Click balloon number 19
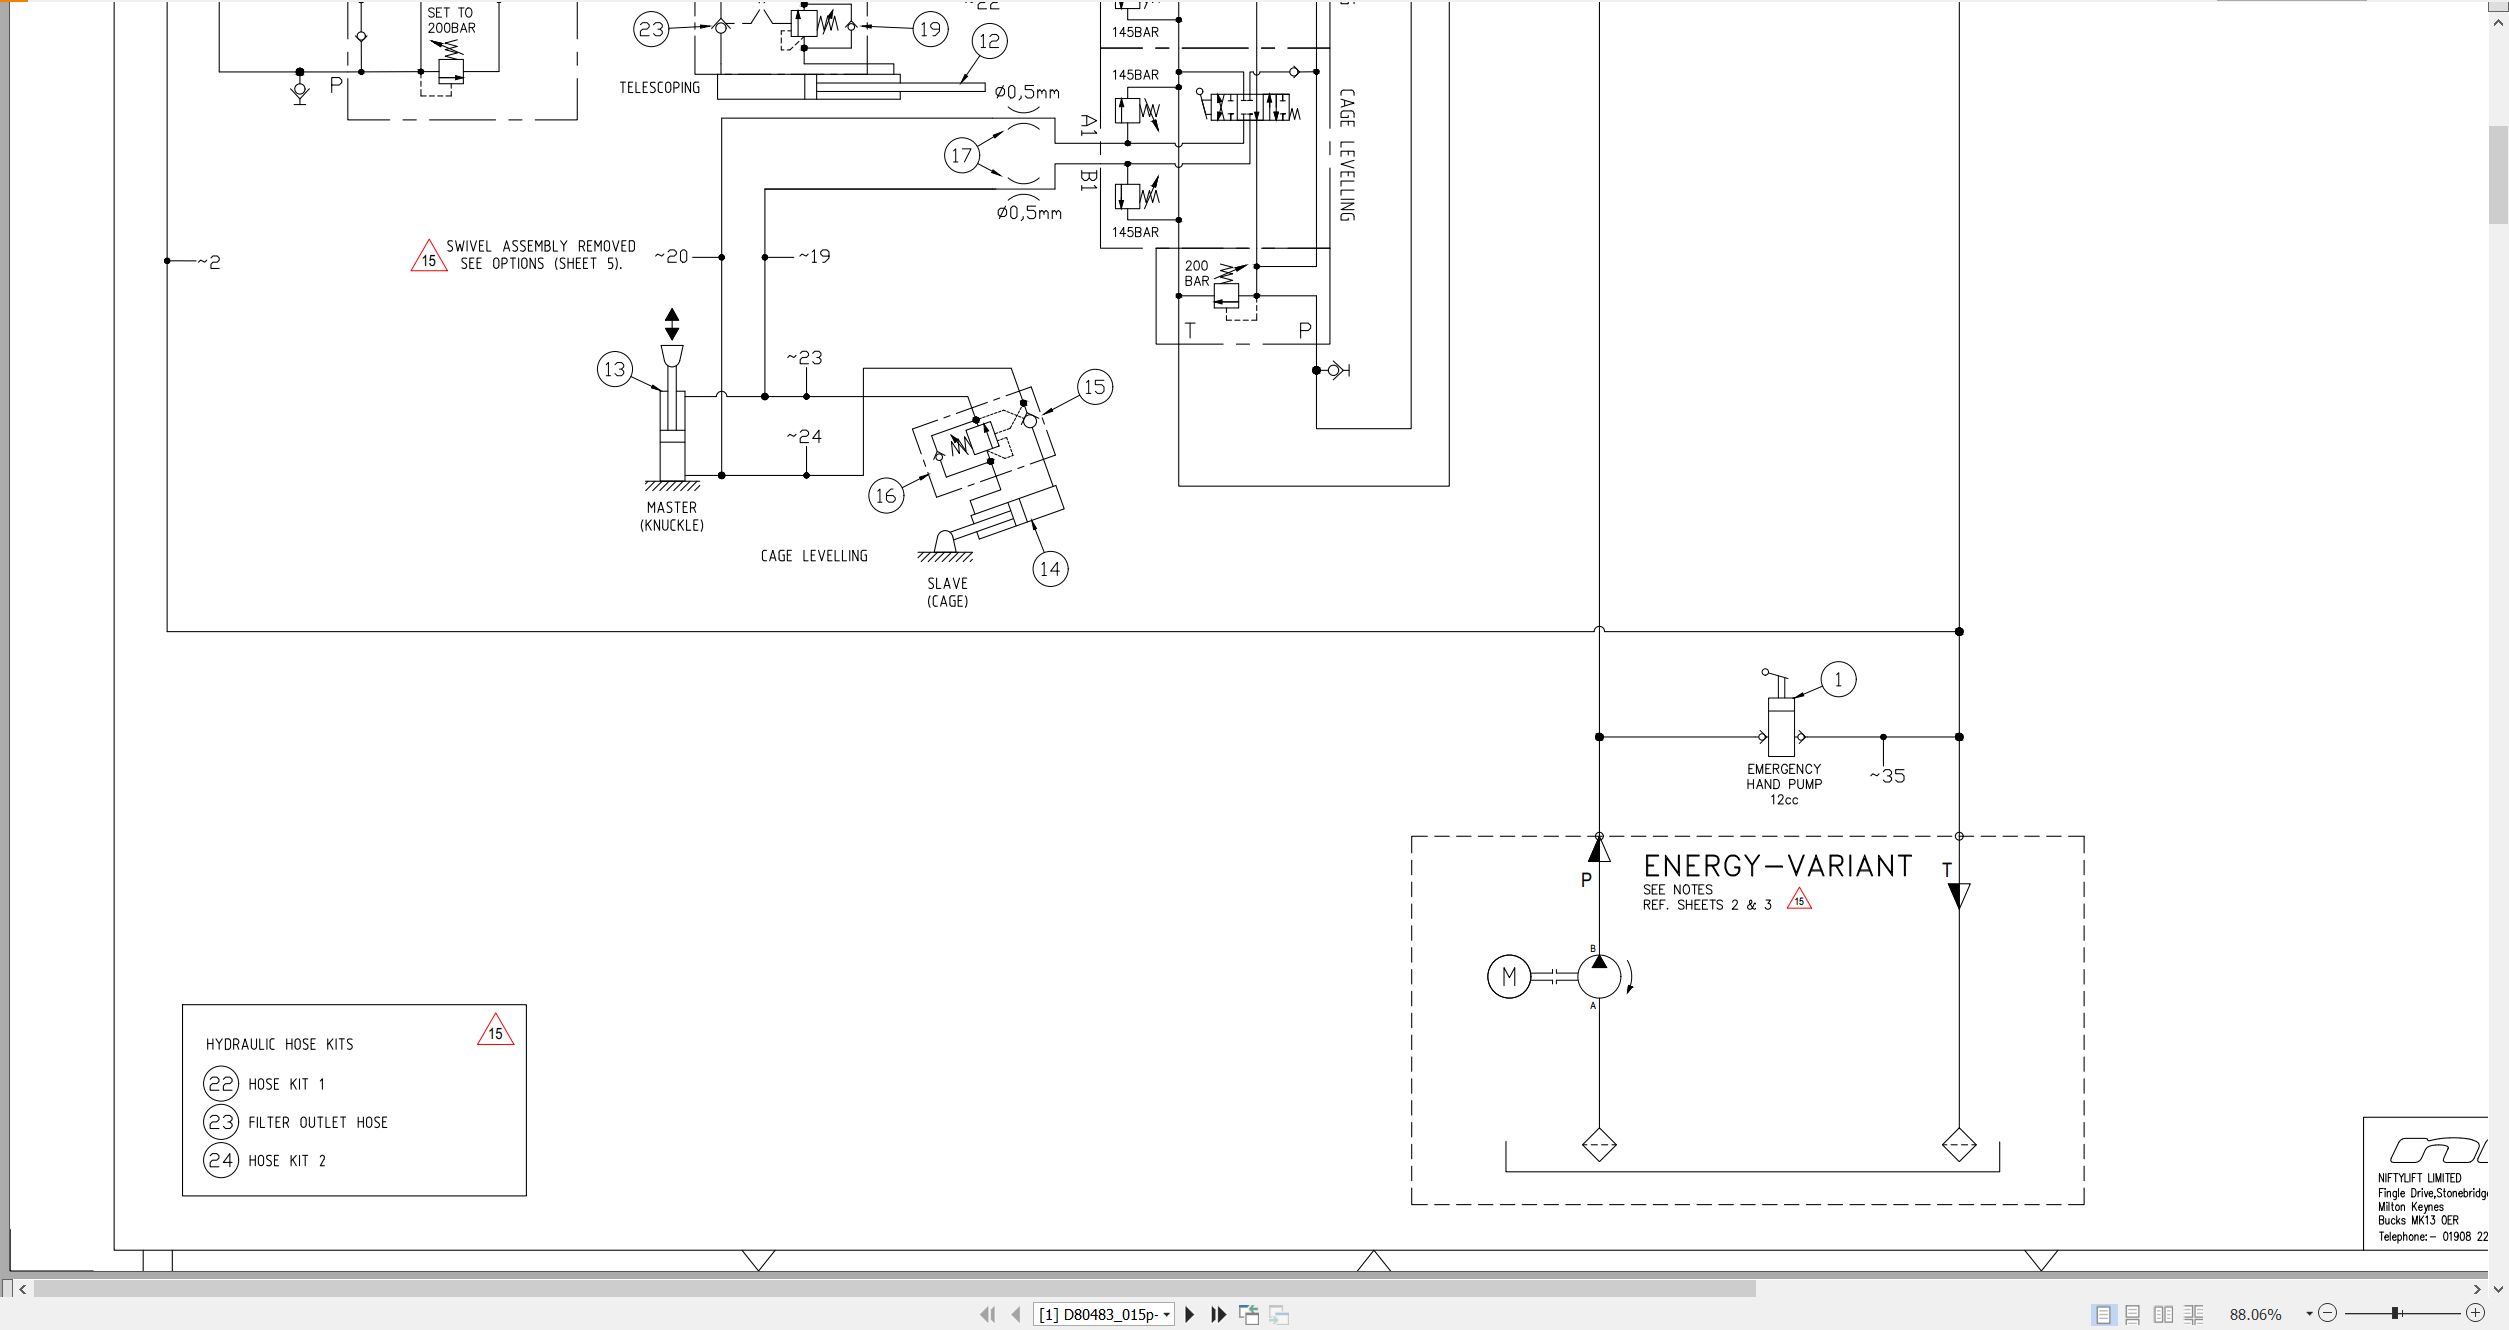 930,29
